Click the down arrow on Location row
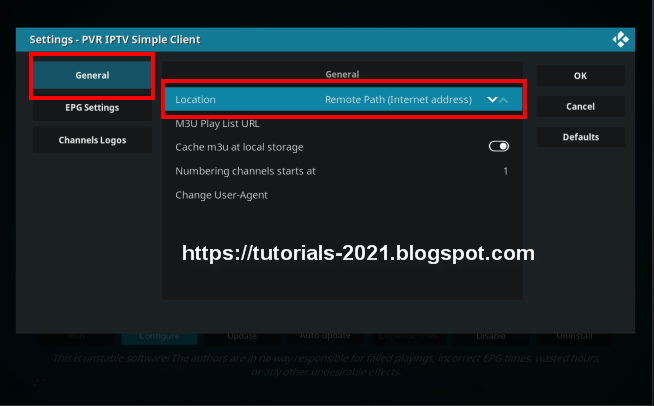Screen dimensions: 654x406 tap(492, 99)
